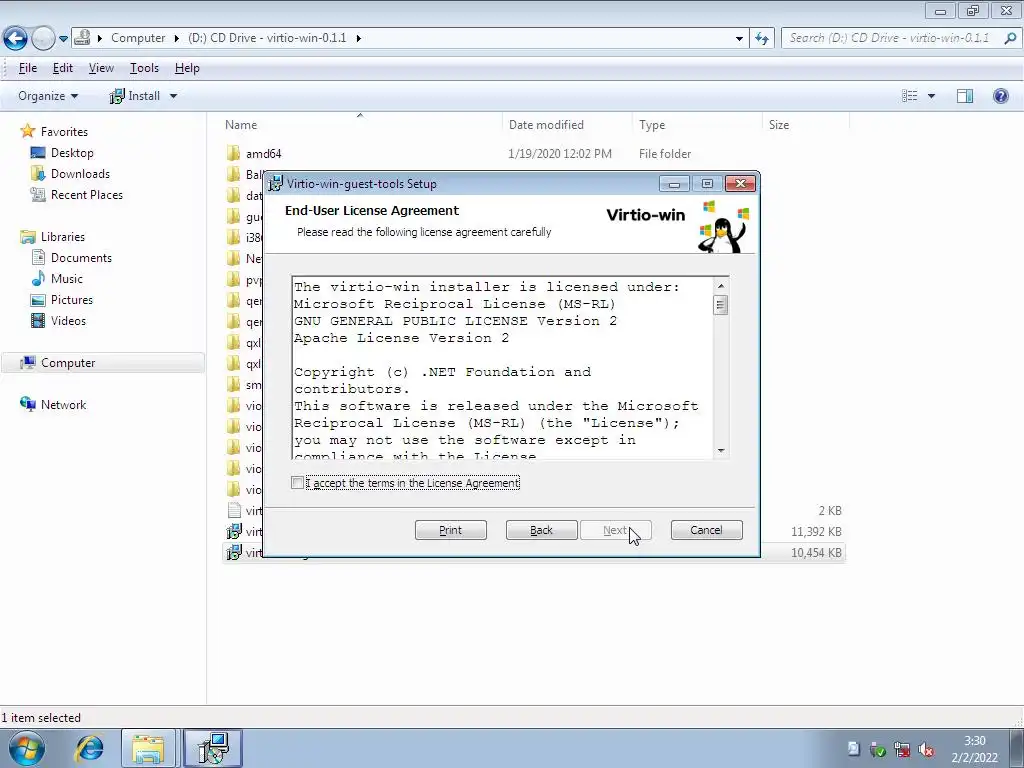Open the Tools menu in Explorer

pos(144,68)
